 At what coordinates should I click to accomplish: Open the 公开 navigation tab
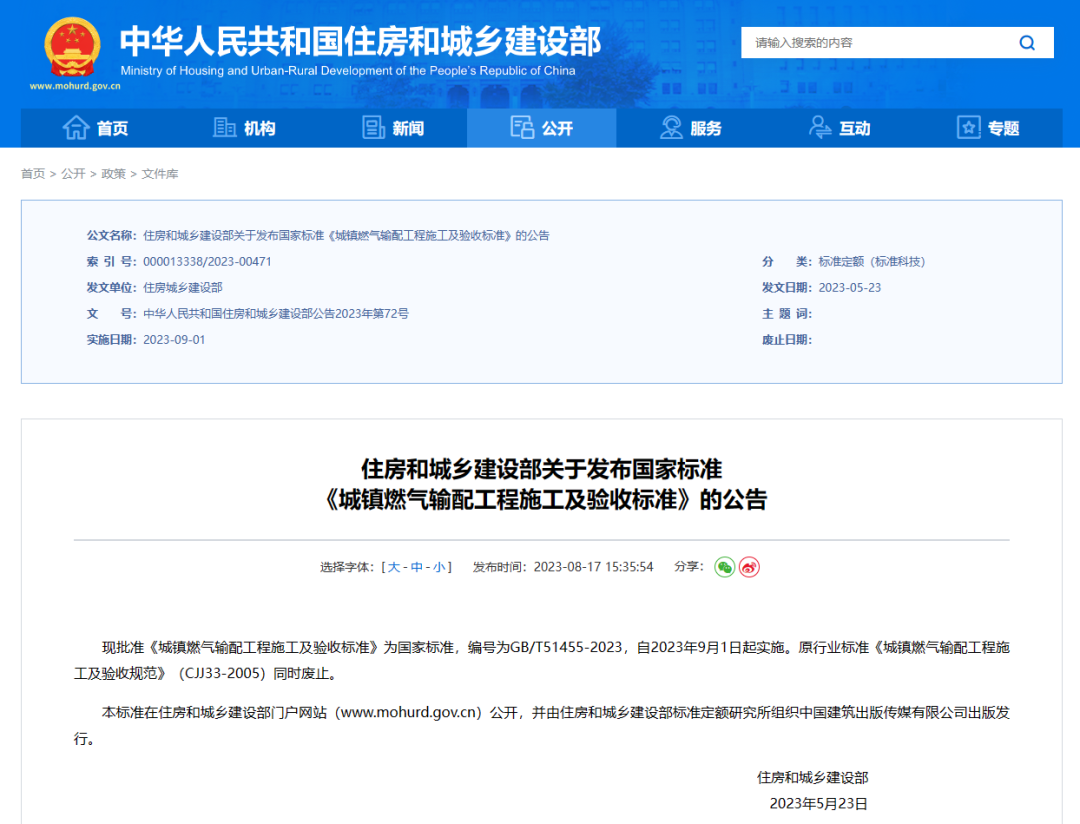pos(541,127)
